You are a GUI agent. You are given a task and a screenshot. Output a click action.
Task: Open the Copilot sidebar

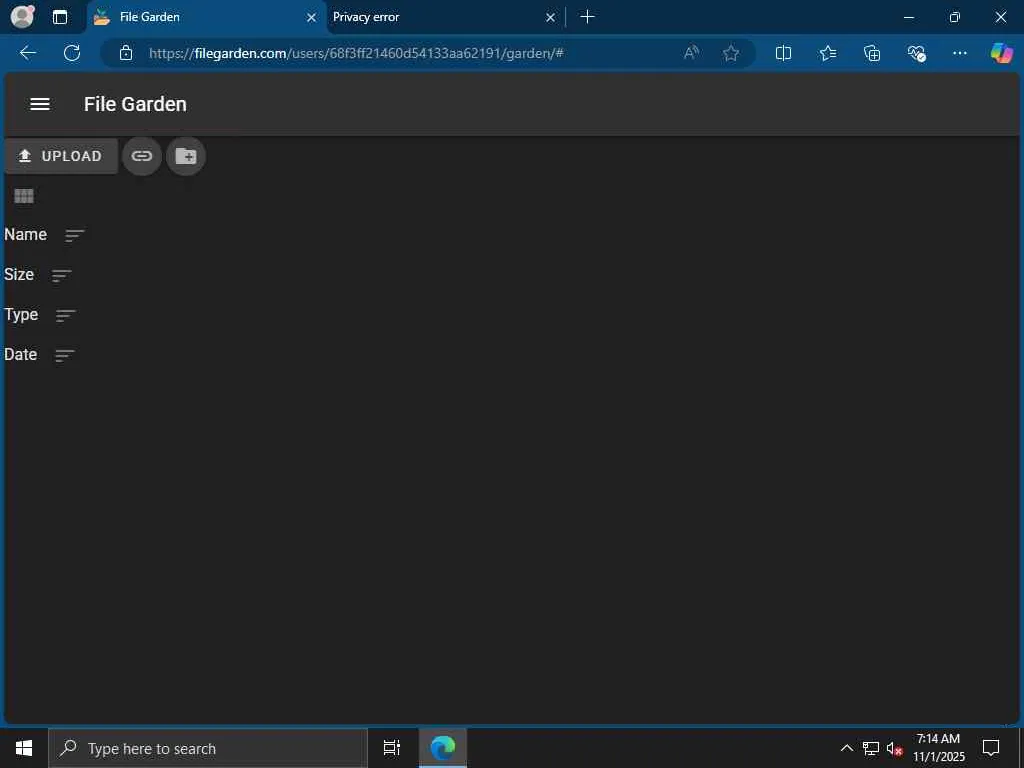point(1001,53)
